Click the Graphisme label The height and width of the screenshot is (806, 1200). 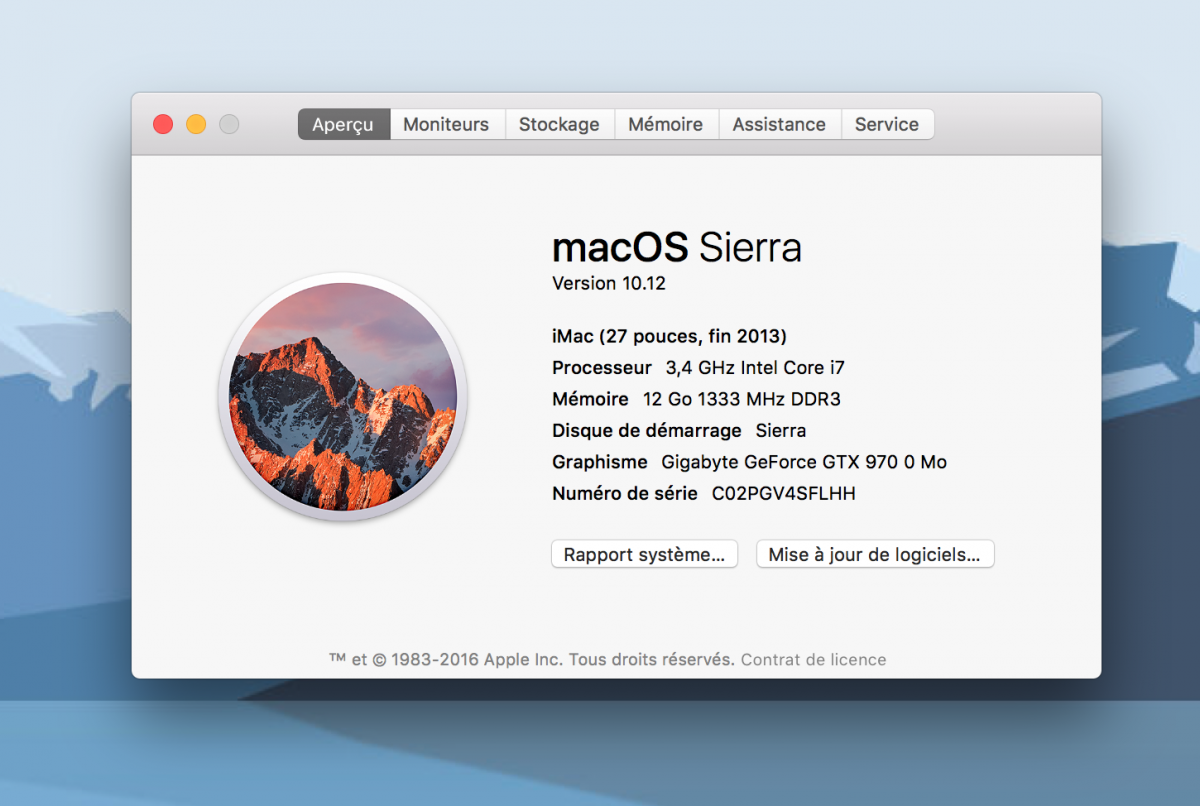600,462
